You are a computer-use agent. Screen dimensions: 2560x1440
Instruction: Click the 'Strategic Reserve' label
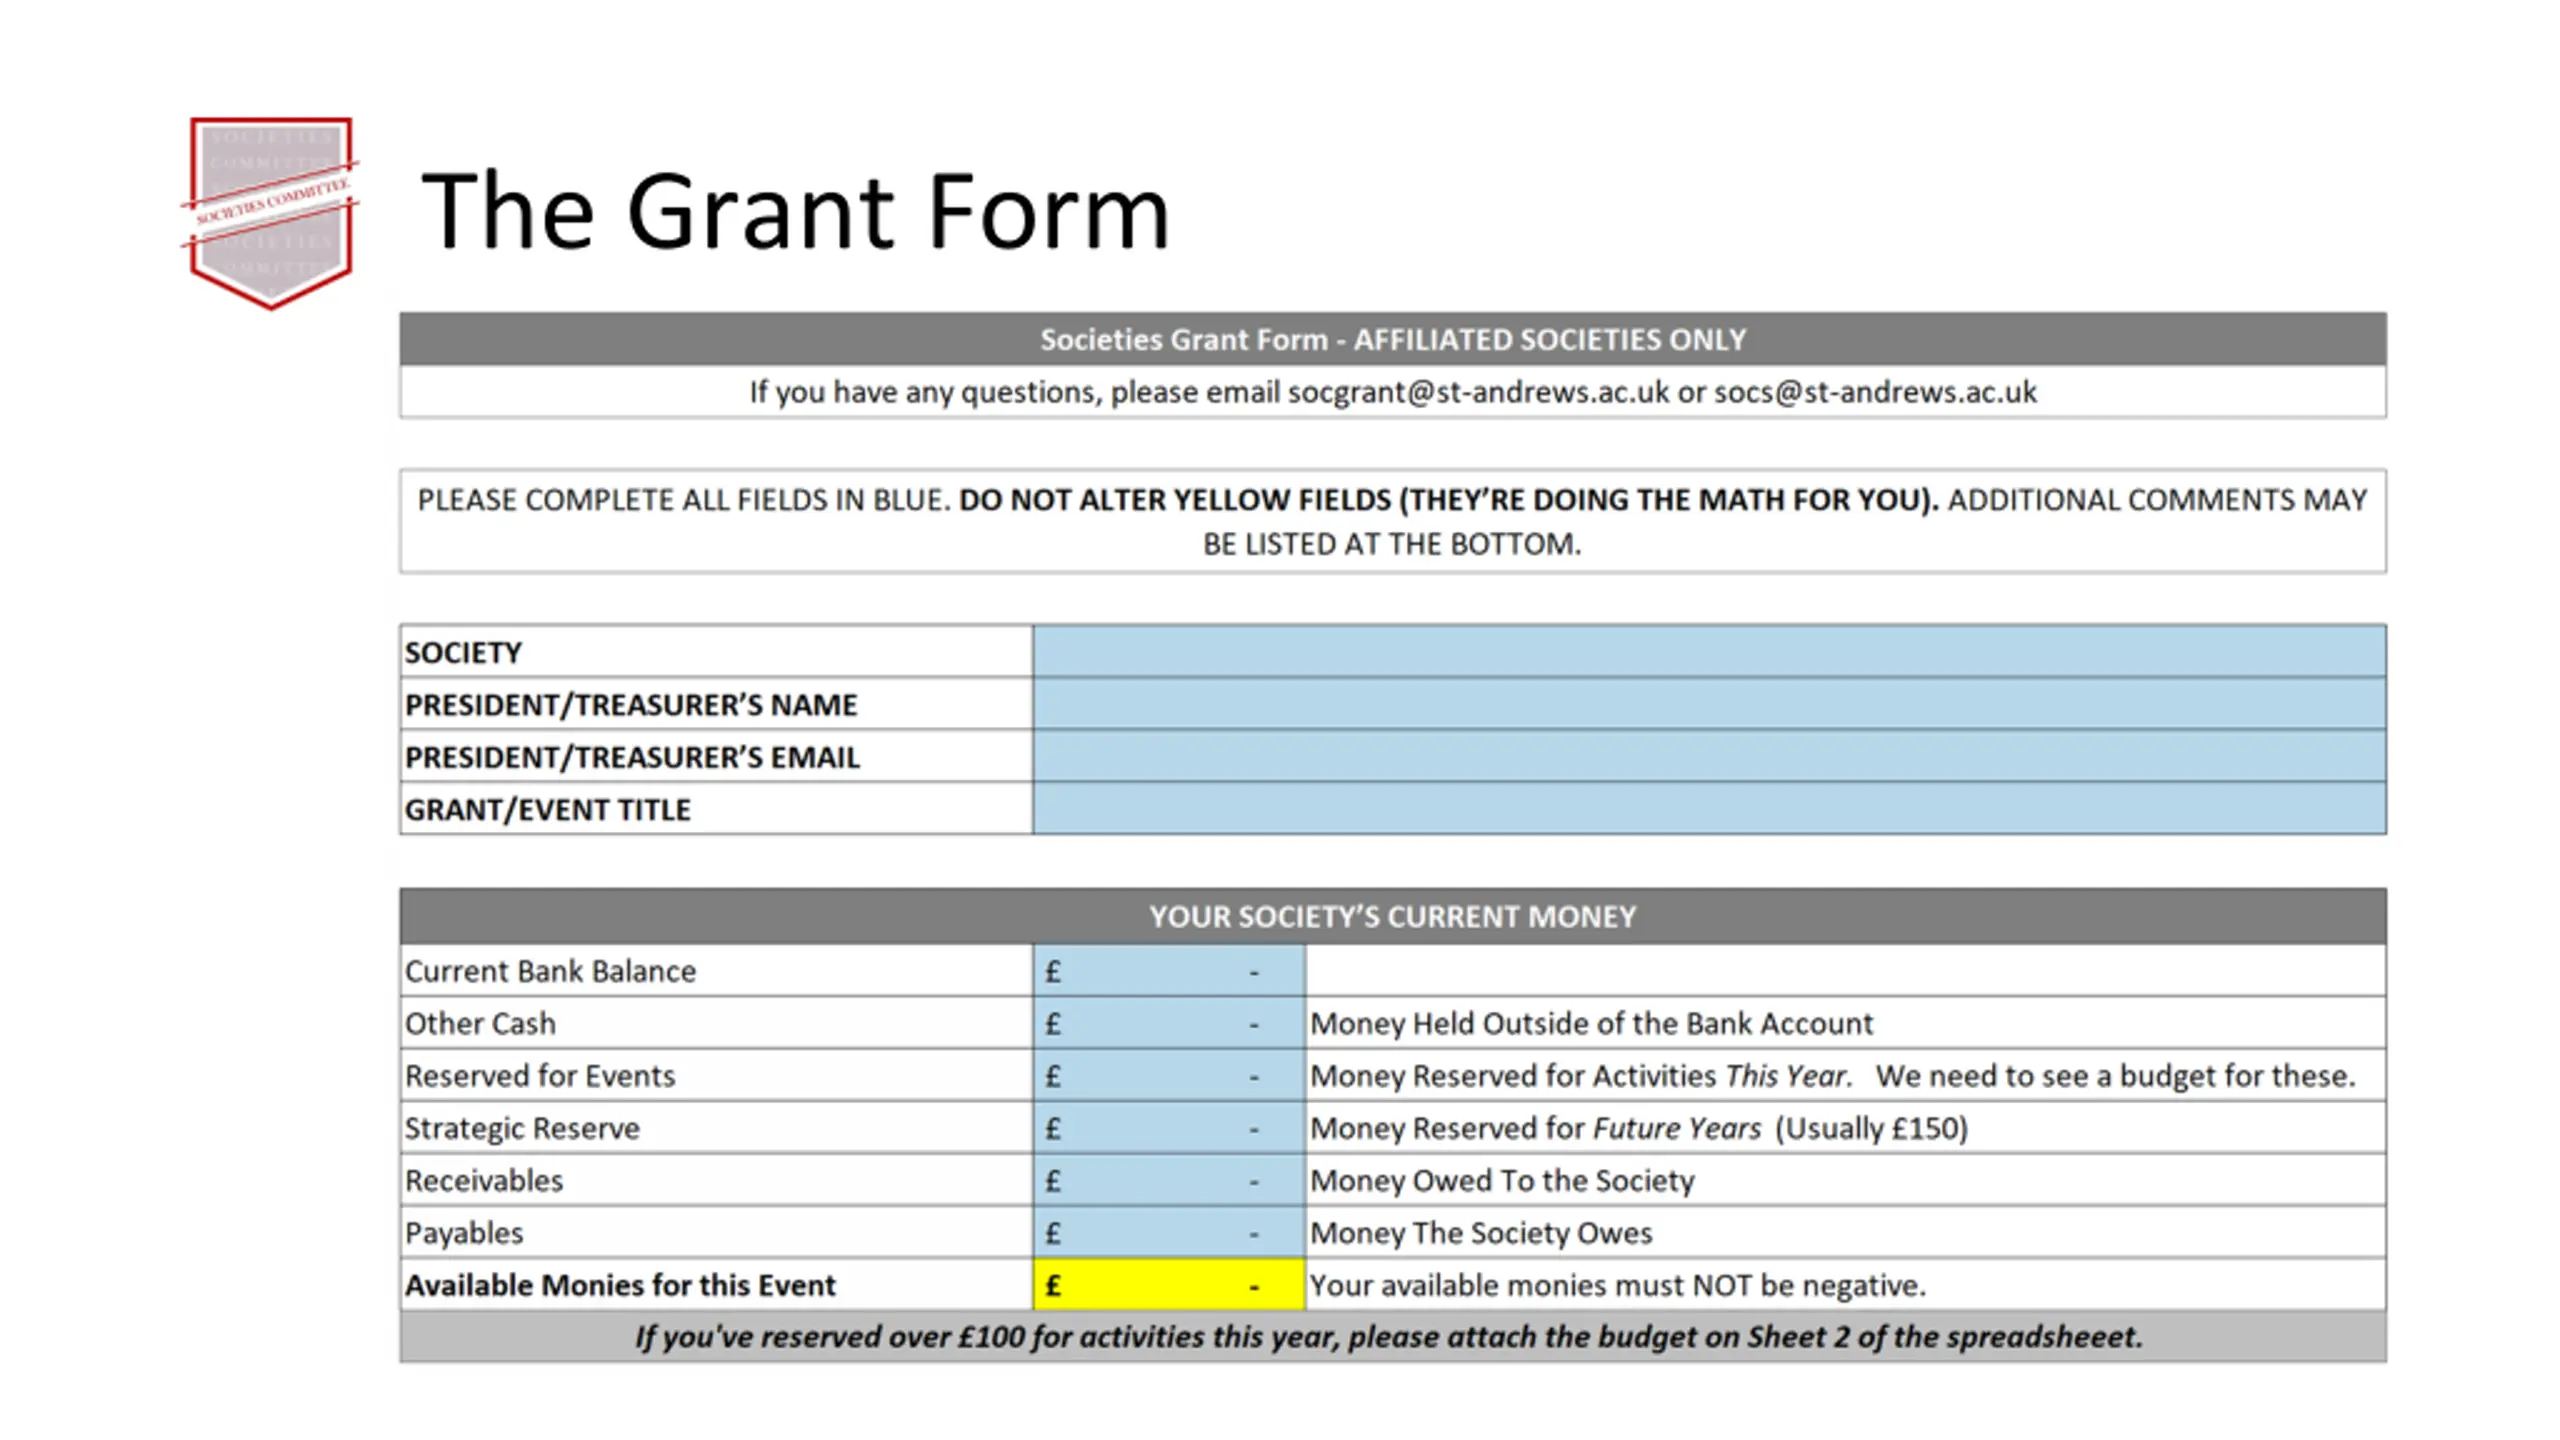point(522,1128)
